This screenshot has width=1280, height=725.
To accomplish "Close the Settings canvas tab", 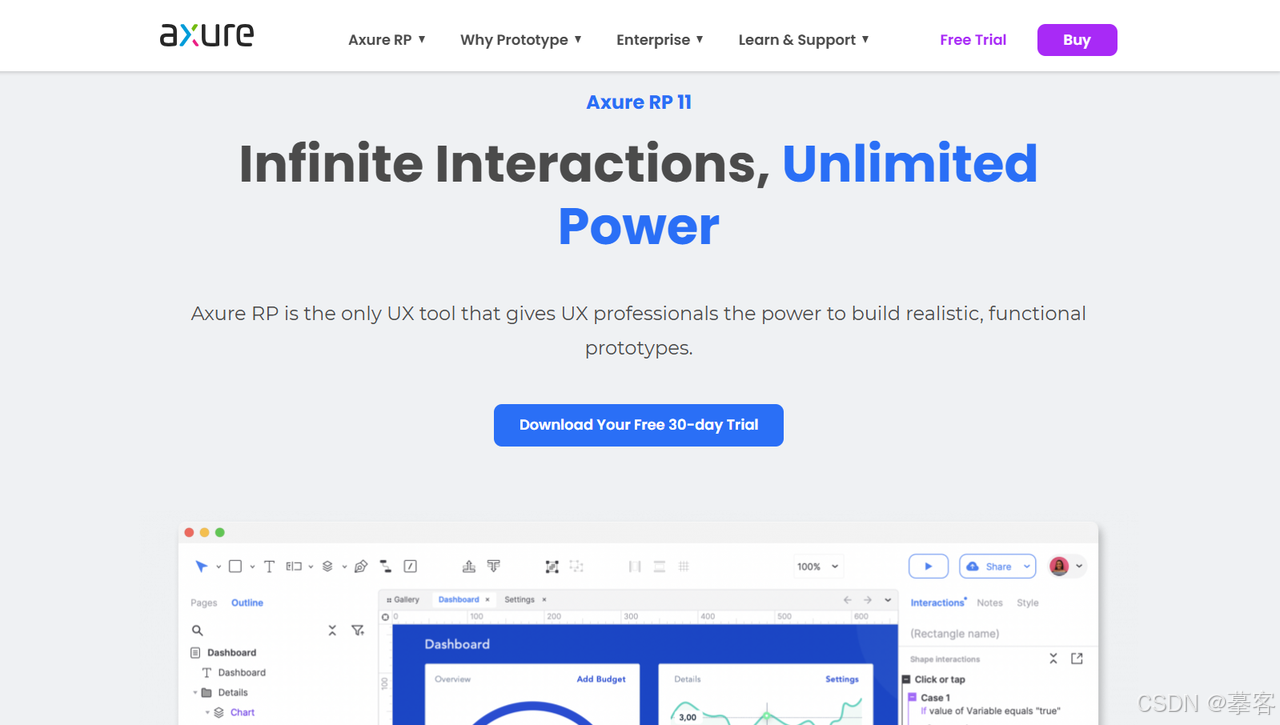I will (544, 600).
